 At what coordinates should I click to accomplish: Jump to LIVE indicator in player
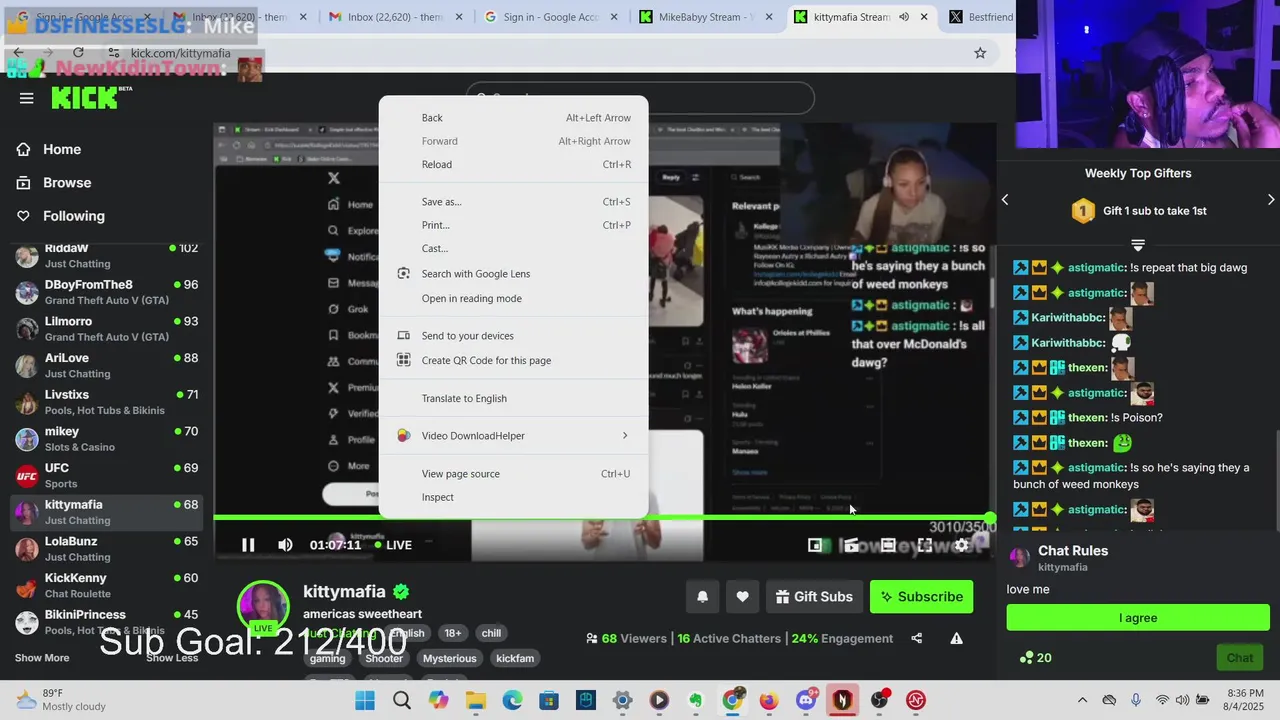[393, 545]
